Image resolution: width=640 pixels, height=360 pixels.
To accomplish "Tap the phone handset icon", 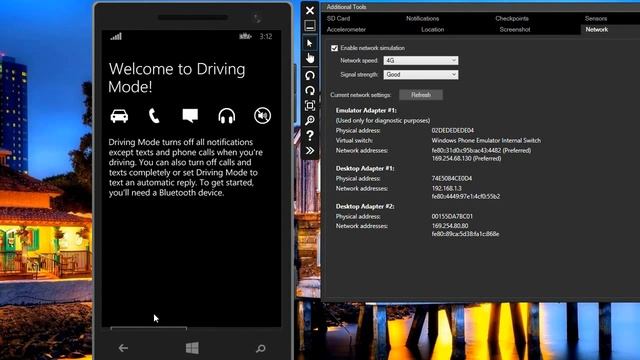I will tap(154, 116).
